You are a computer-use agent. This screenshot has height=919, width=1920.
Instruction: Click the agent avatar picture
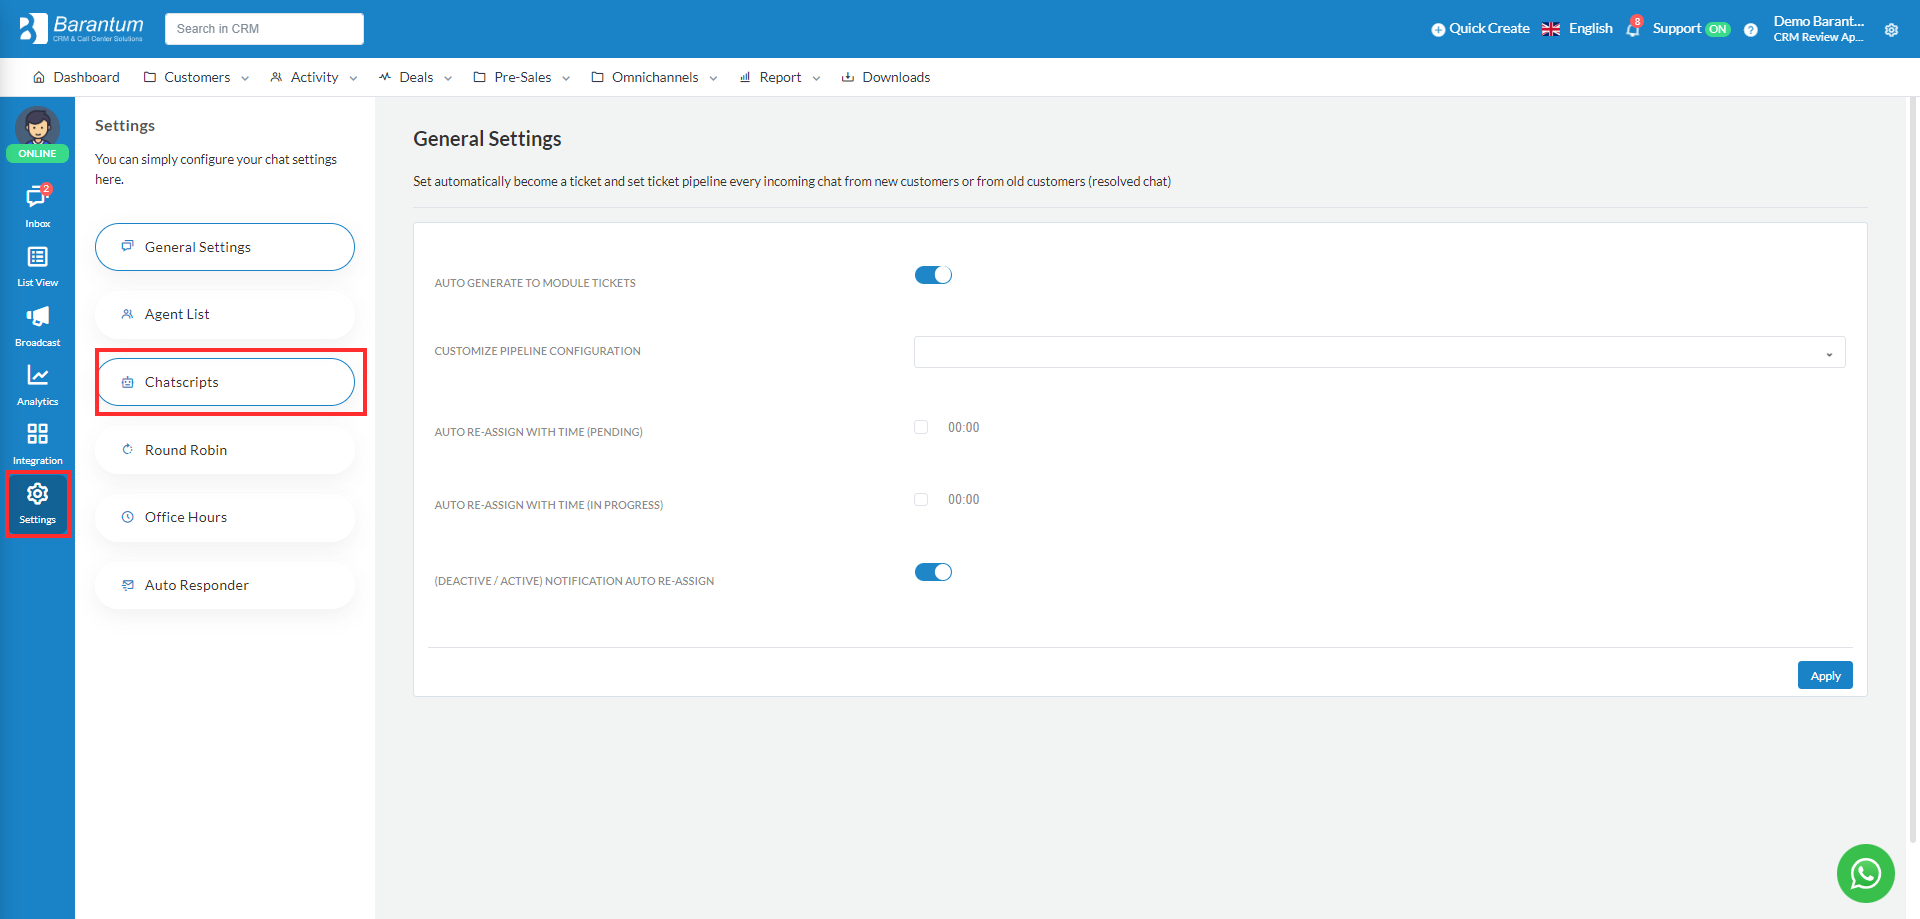click(37, 126)
